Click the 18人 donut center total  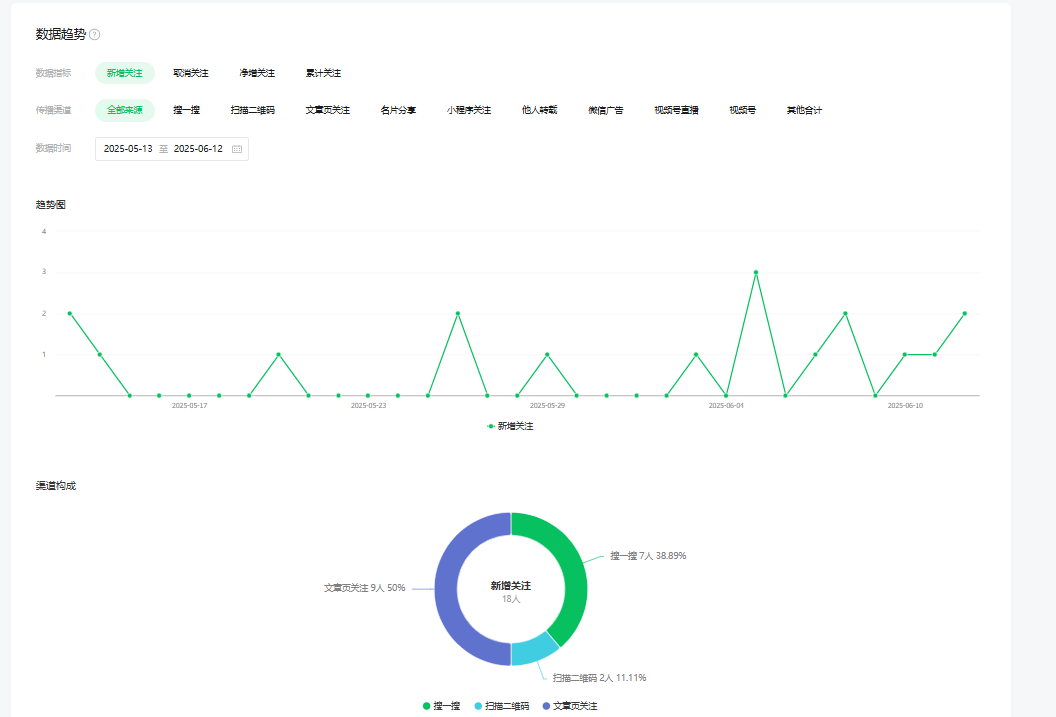(511, 599)
